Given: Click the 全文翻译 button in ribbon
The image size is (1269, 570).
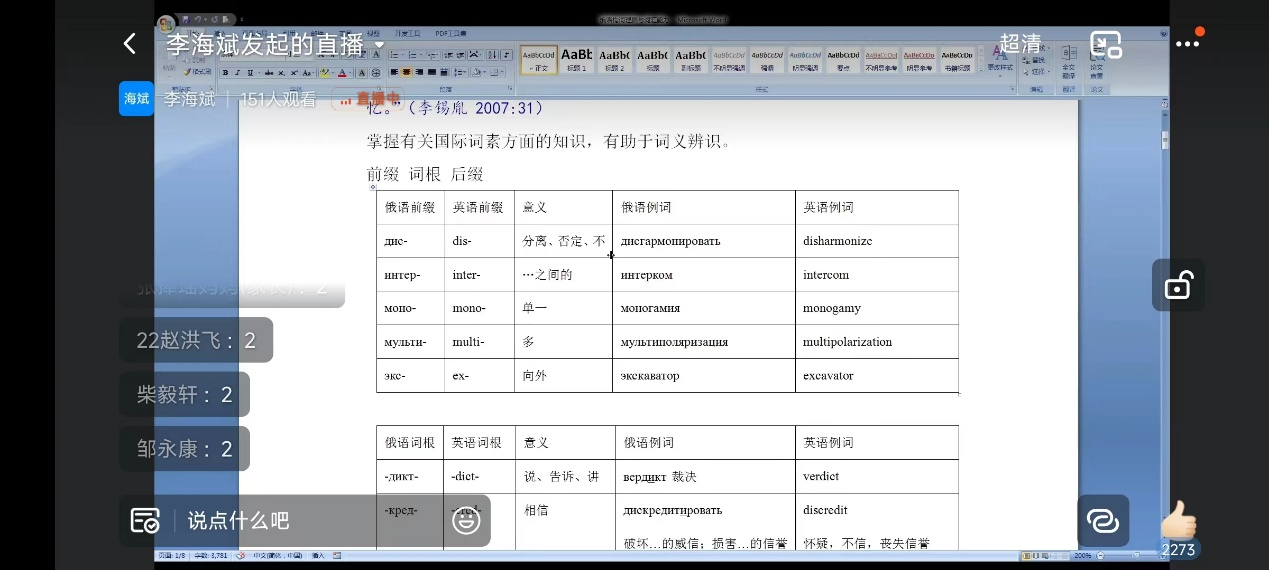Looking at the screenshot, I should [1068, 64].
